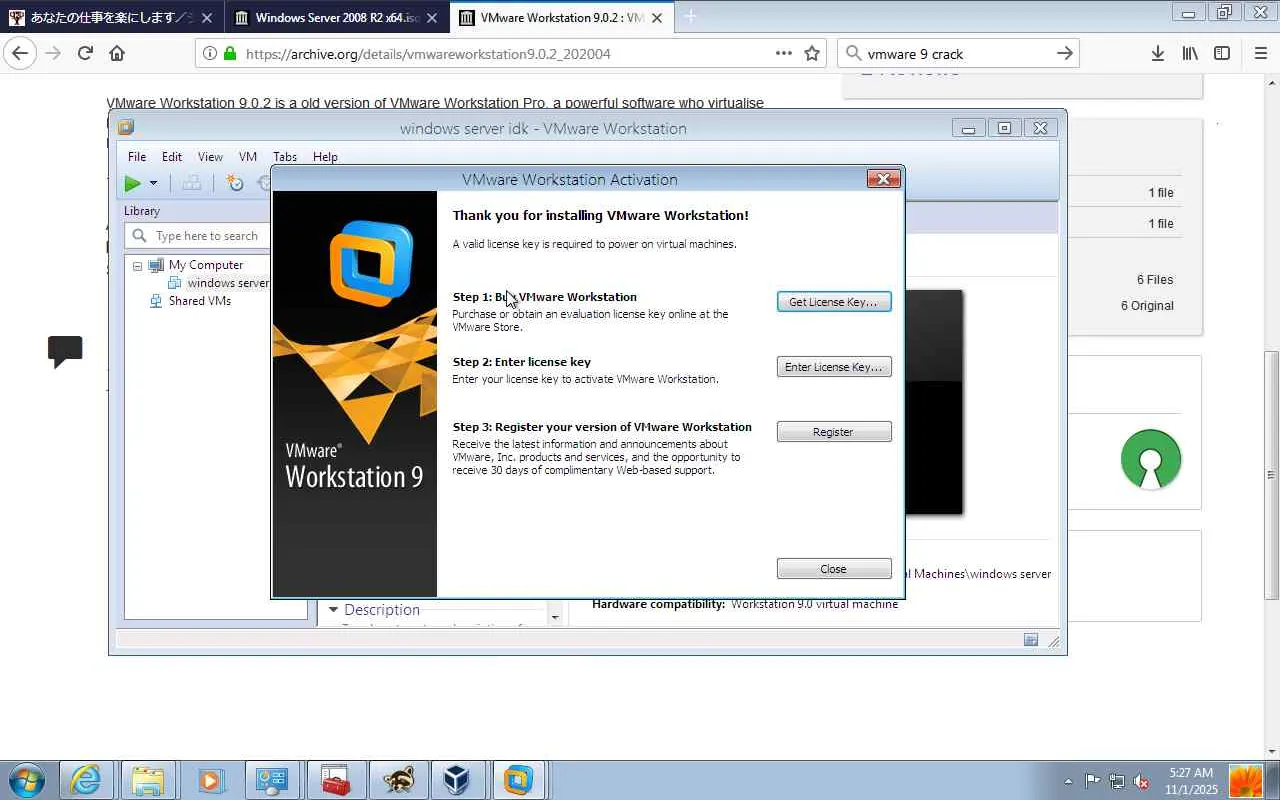
Task: Open the Windows Start menu
Action: 25,781
